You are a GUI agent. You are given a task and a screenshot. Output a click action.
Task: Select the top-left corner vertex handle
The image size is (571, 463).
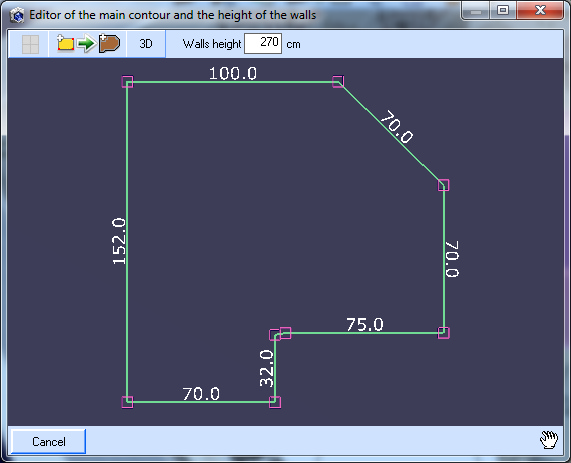pyautogui.click(x=127, y=82)
